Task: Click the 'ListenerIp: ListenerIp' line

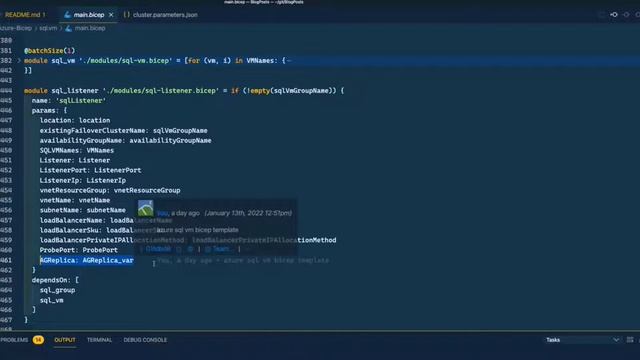Action: [x=82, y=180]
